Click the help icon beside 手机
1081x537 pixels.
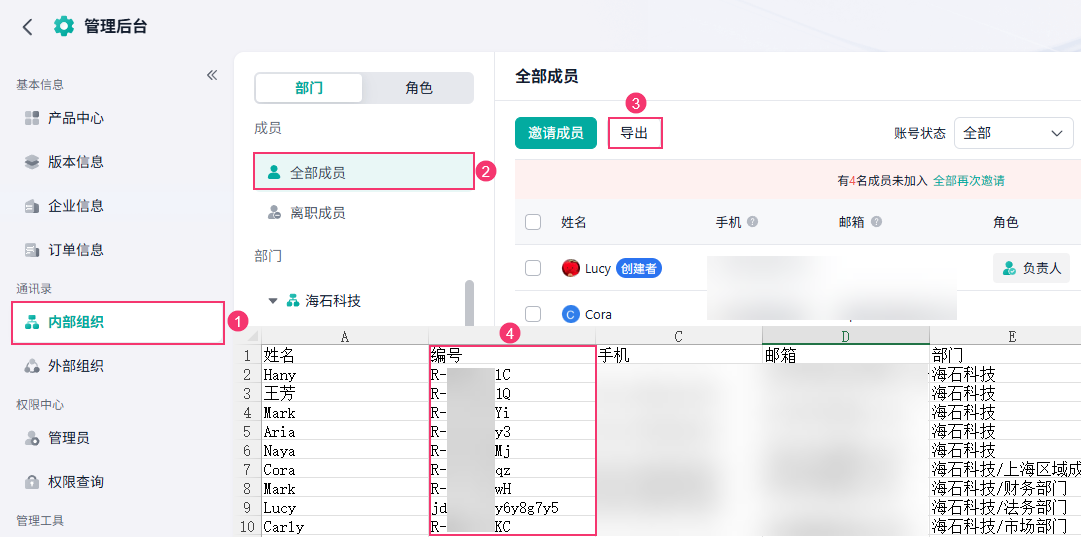752,222
